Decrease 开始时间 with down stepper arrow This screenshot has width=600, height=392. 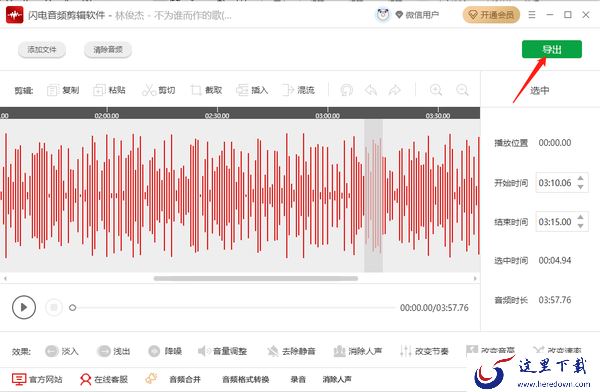pos(581,187)
